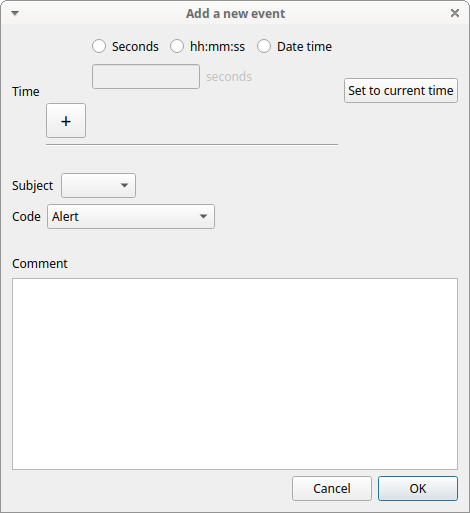Open the Code dropdown showing Alert

(131, 217)
